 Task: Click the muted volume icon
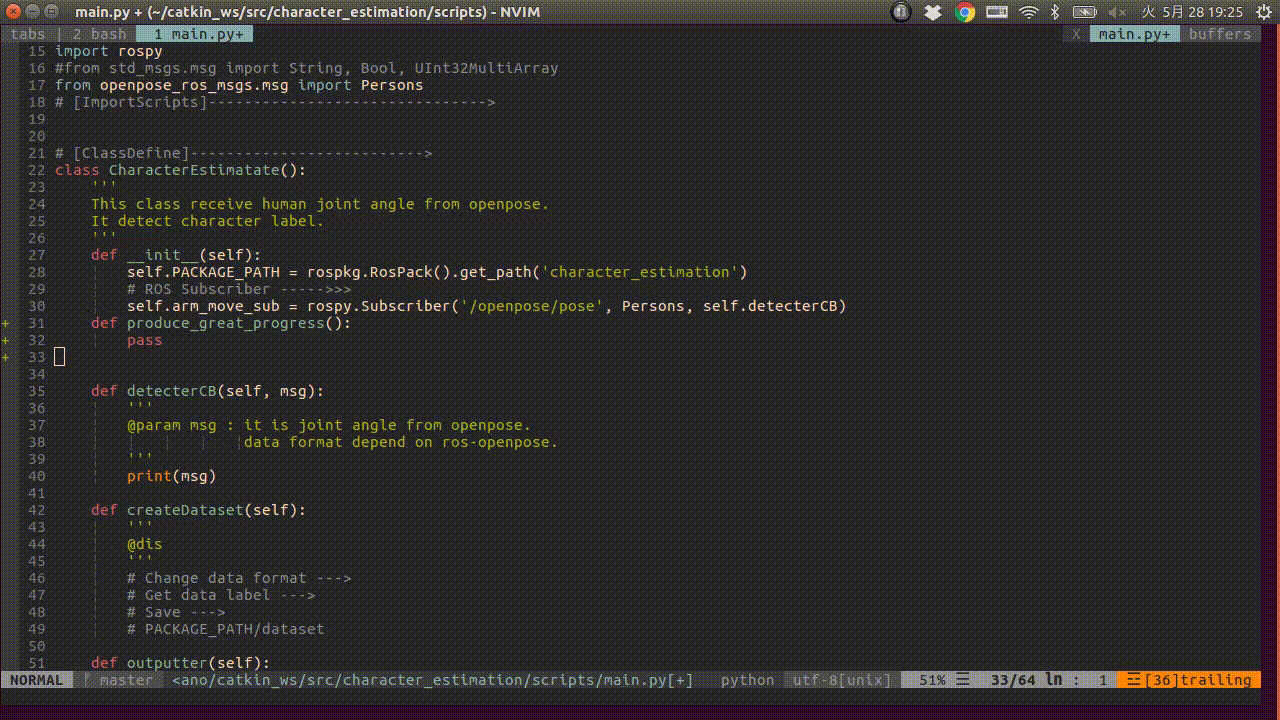(1118, 12)
